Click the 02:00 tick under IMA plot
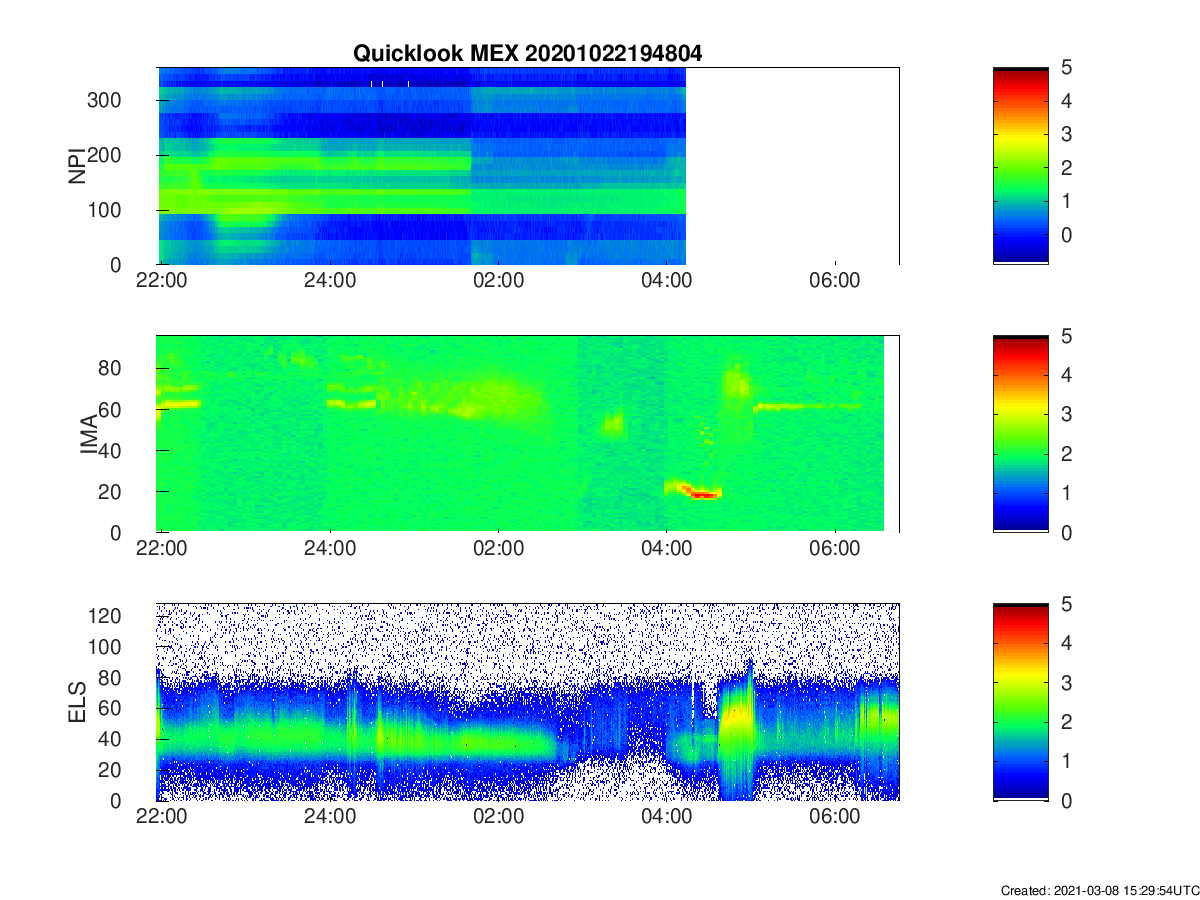The width and height of the screenshot is (1200, 900). [498, 549]
